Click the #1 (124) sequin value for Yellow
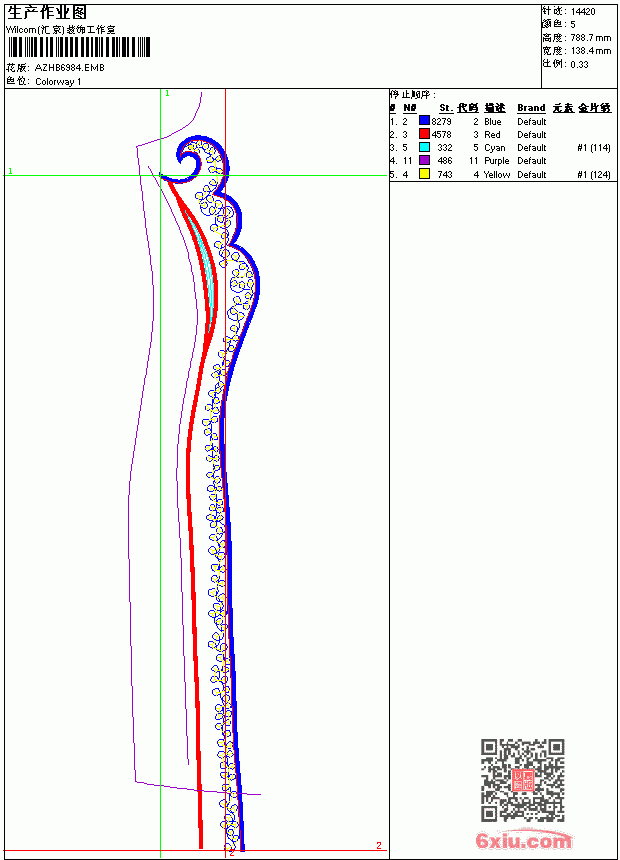 [594, 174]
